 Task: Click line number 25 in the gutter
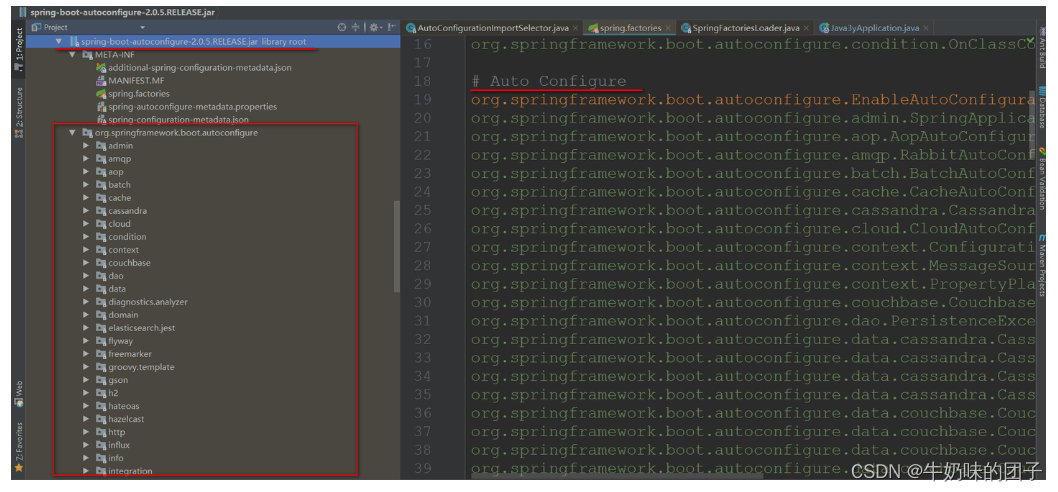click(422, 210)
